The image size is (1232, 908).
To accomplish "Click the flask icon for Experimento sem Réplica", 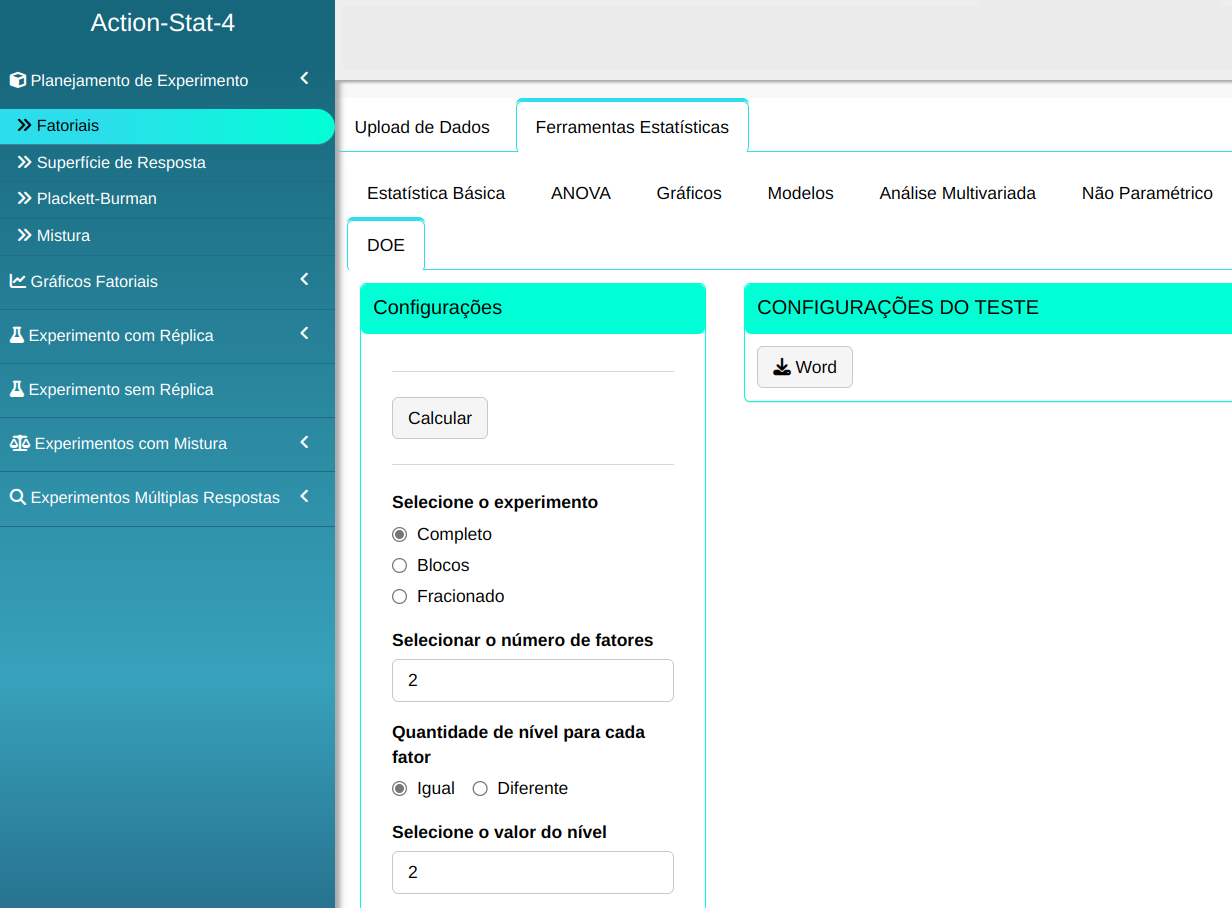I will (16, 390).
